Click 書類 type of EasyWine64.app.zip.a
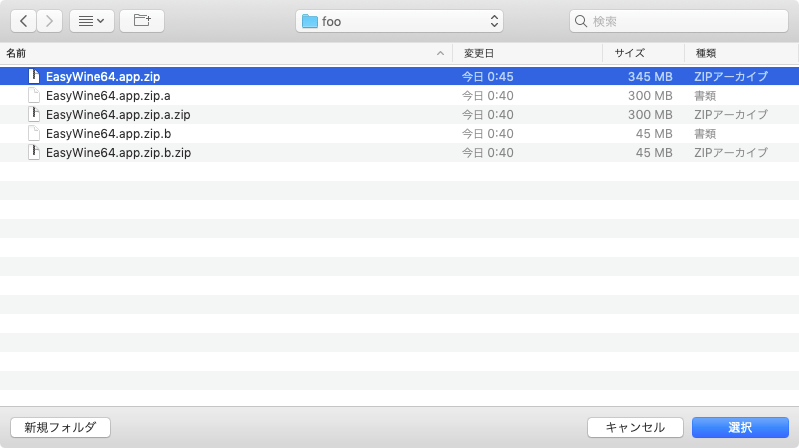The height and width of the screenshot is (448, 799). pos(705,95)
